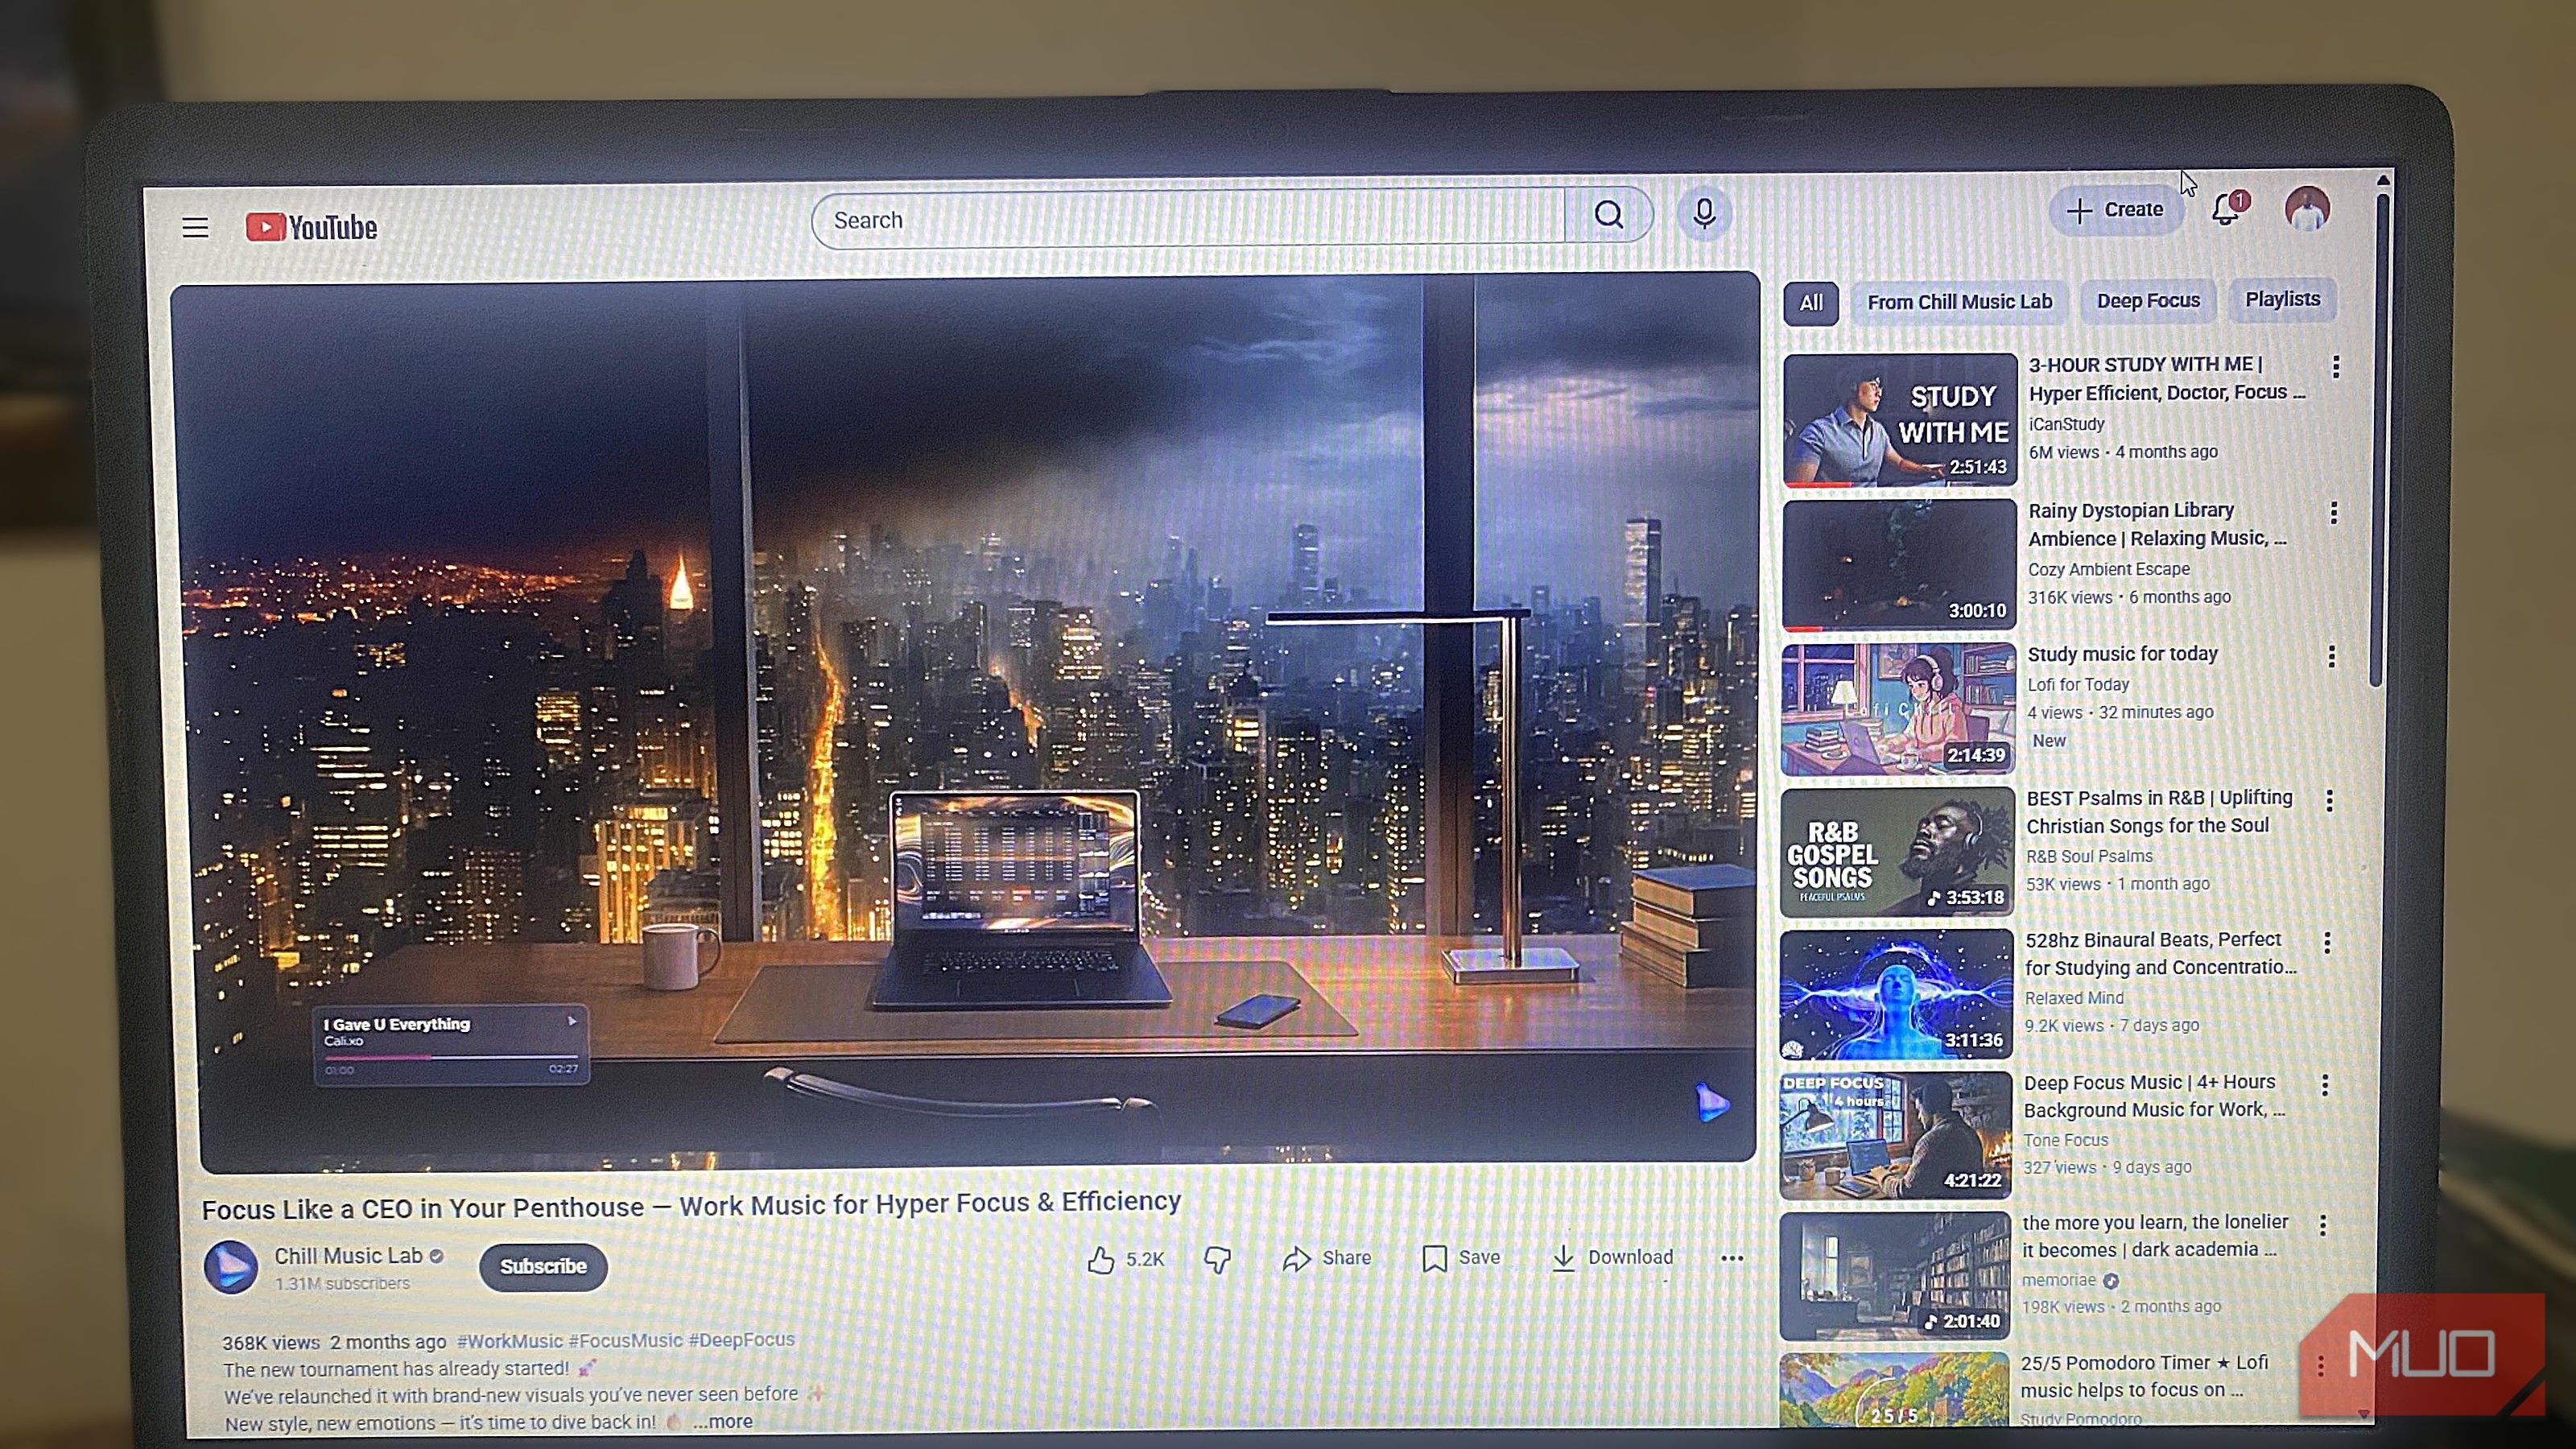Click the #FocusMusic hashtag link
This screenshot has height=1449, width=2576.
[x=625, y=1340]
